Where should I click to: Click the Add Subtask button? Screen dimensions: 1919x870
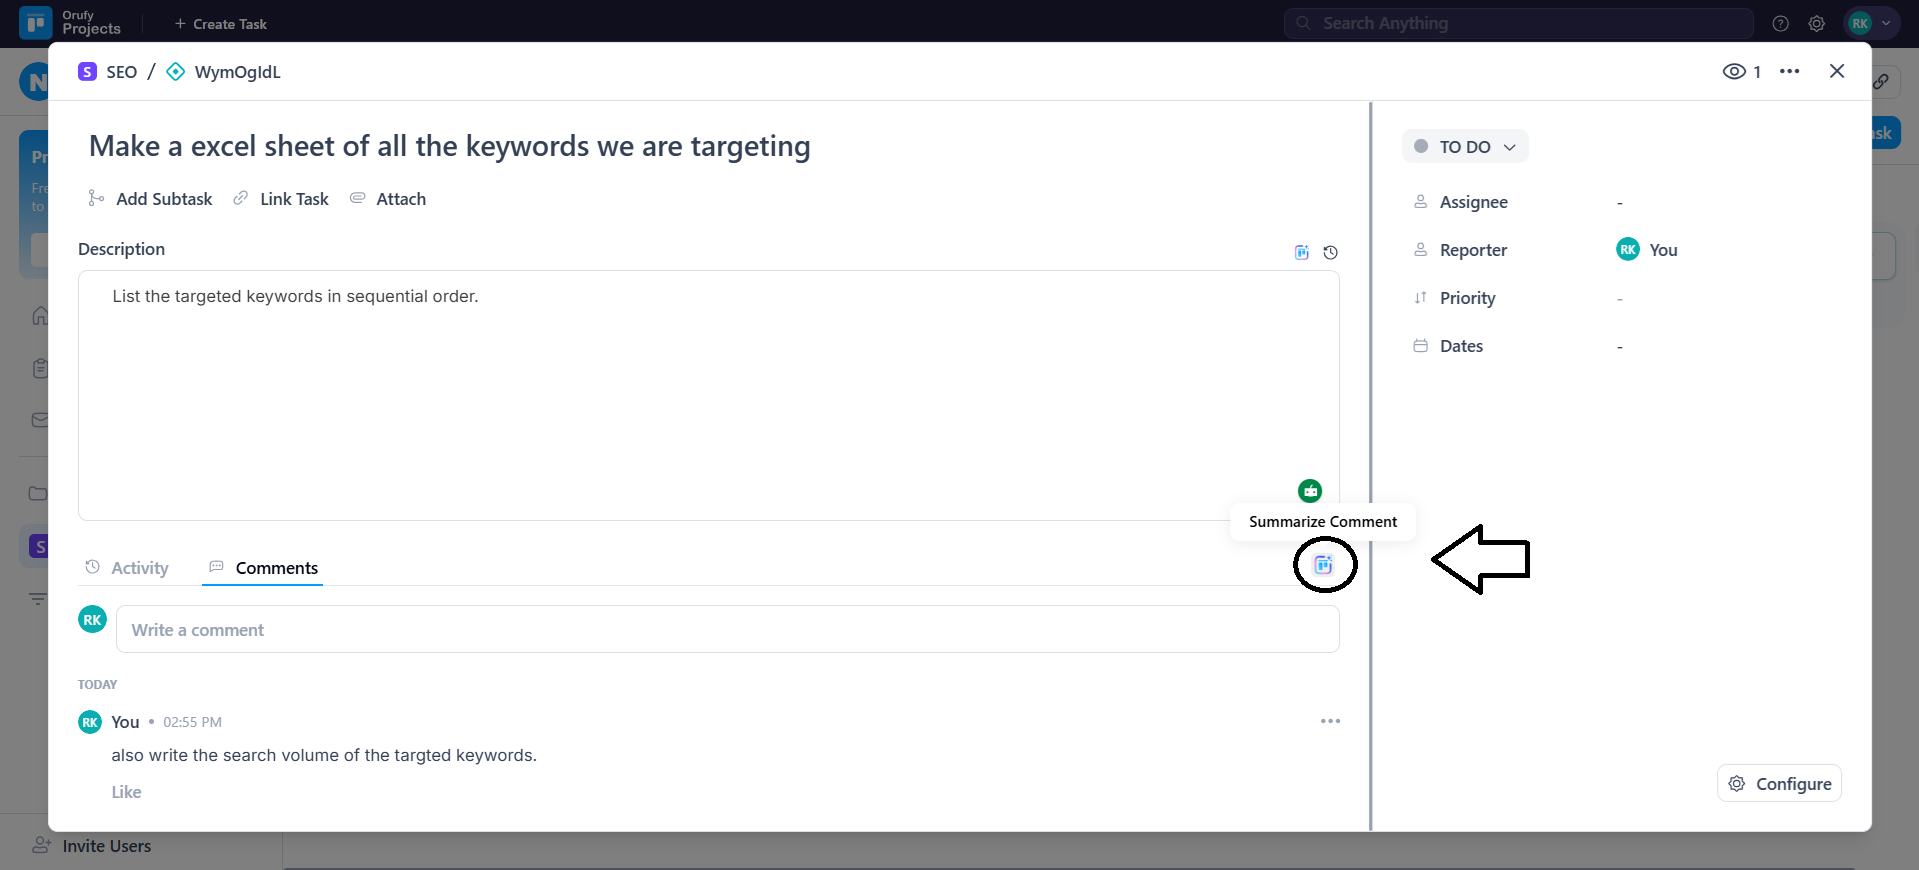point(150,198)
